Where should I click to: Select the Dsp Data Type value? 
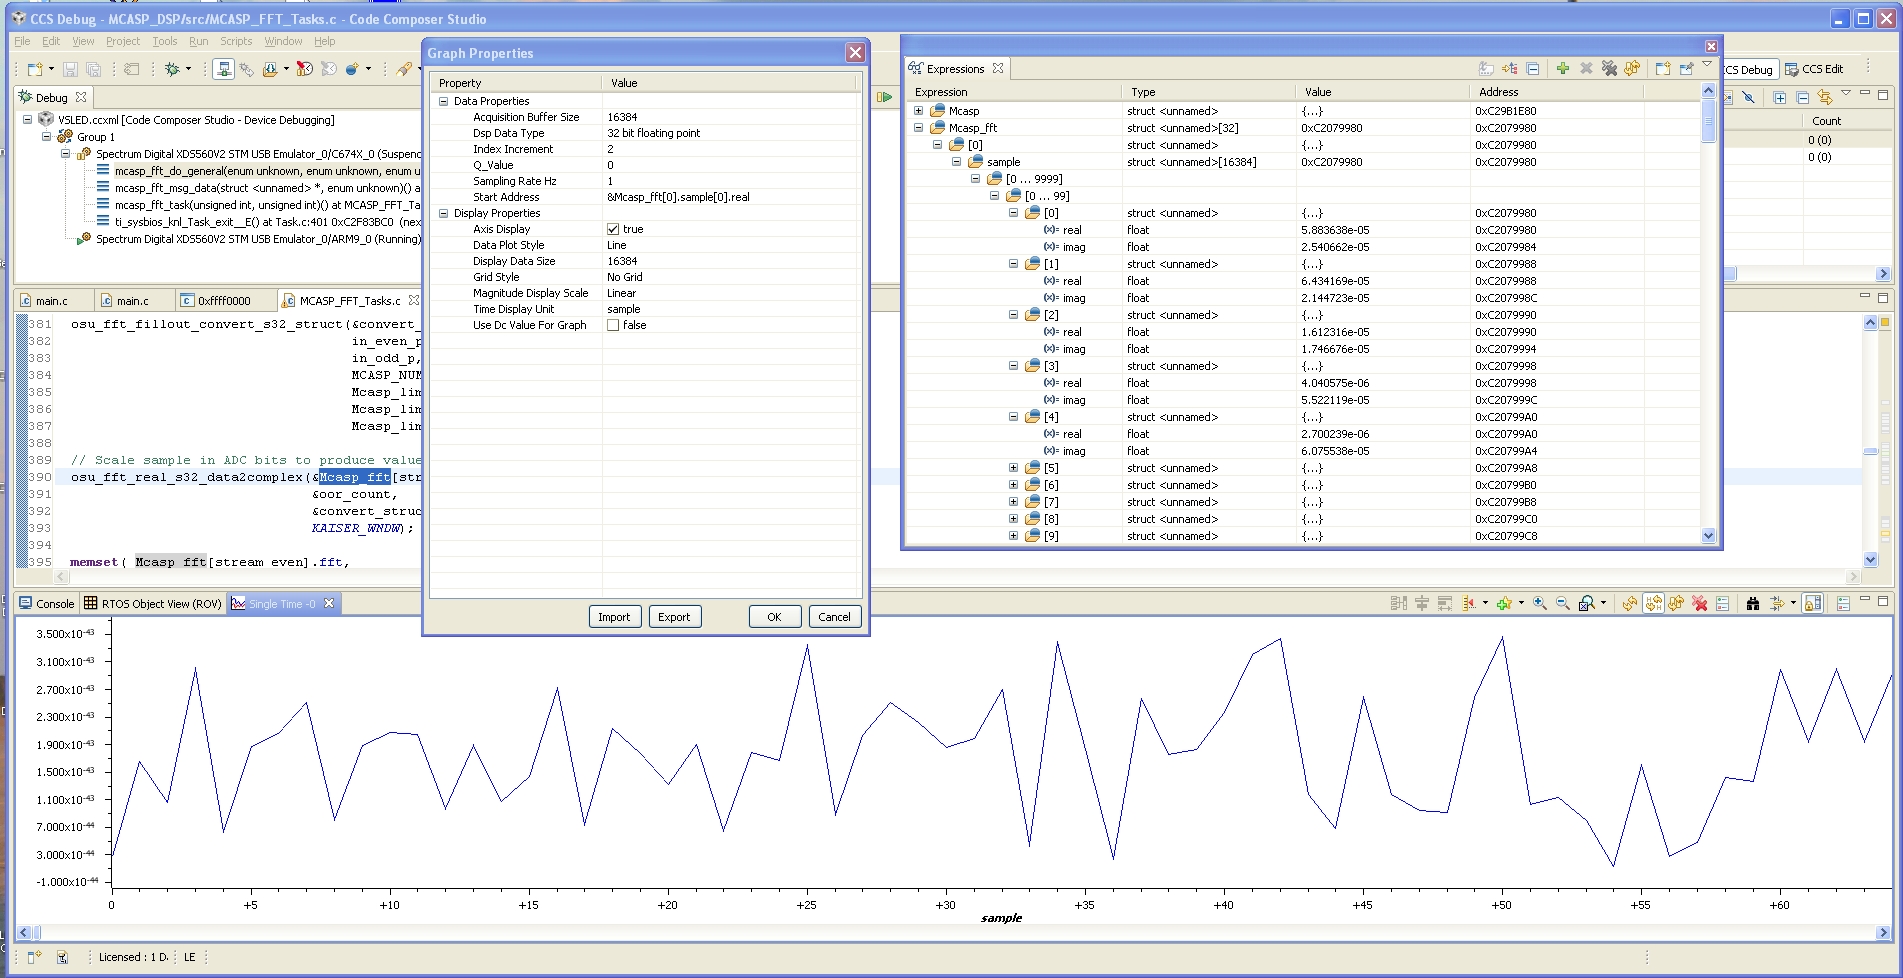pyautogui.click(x=730, y=133)
